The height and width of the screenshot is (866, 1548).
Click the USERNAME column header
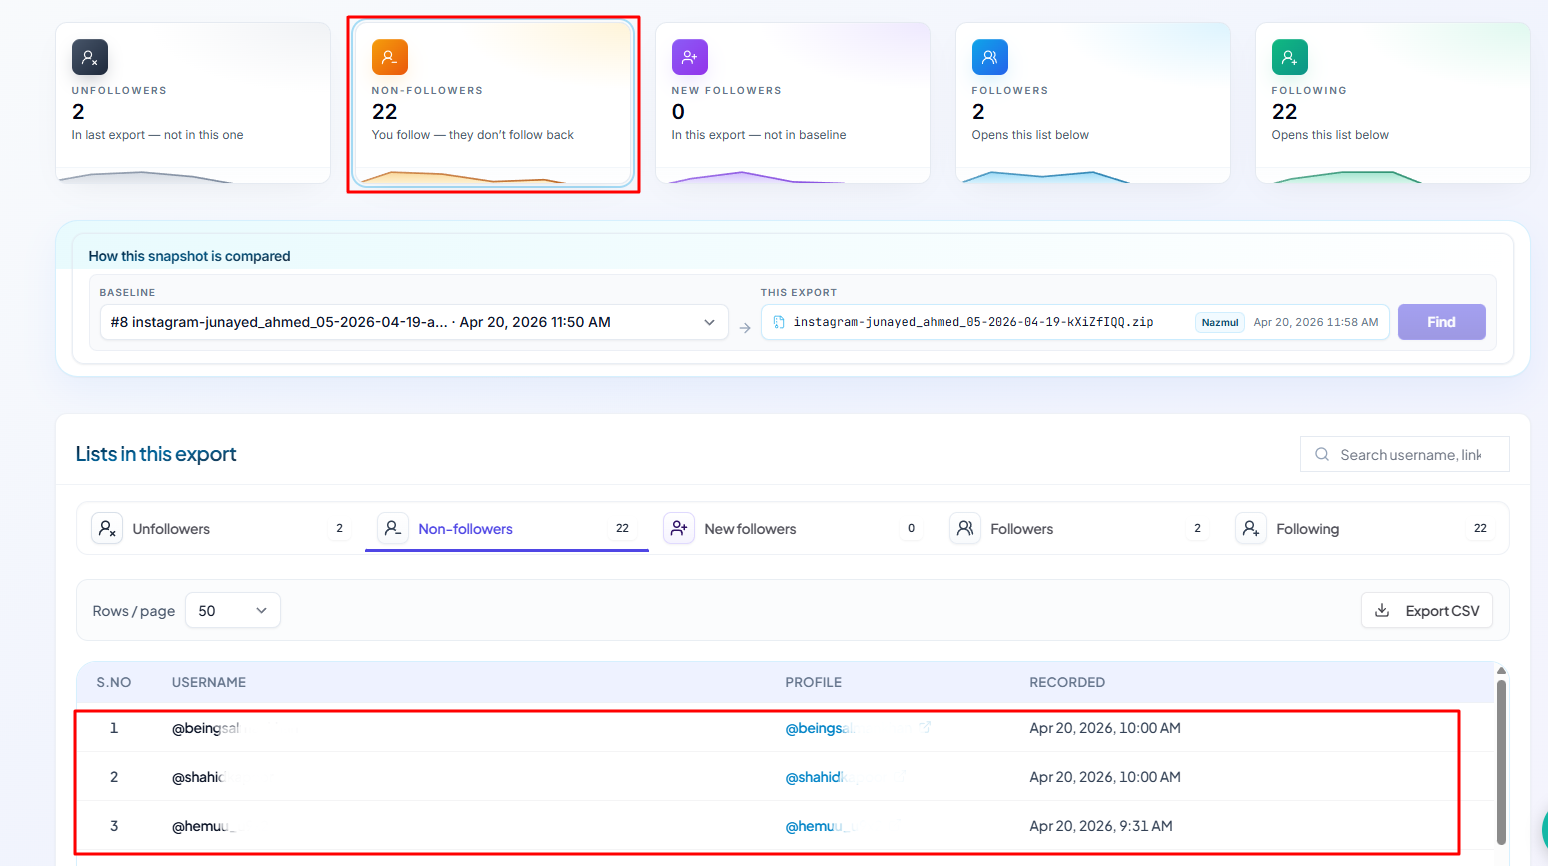209,682
